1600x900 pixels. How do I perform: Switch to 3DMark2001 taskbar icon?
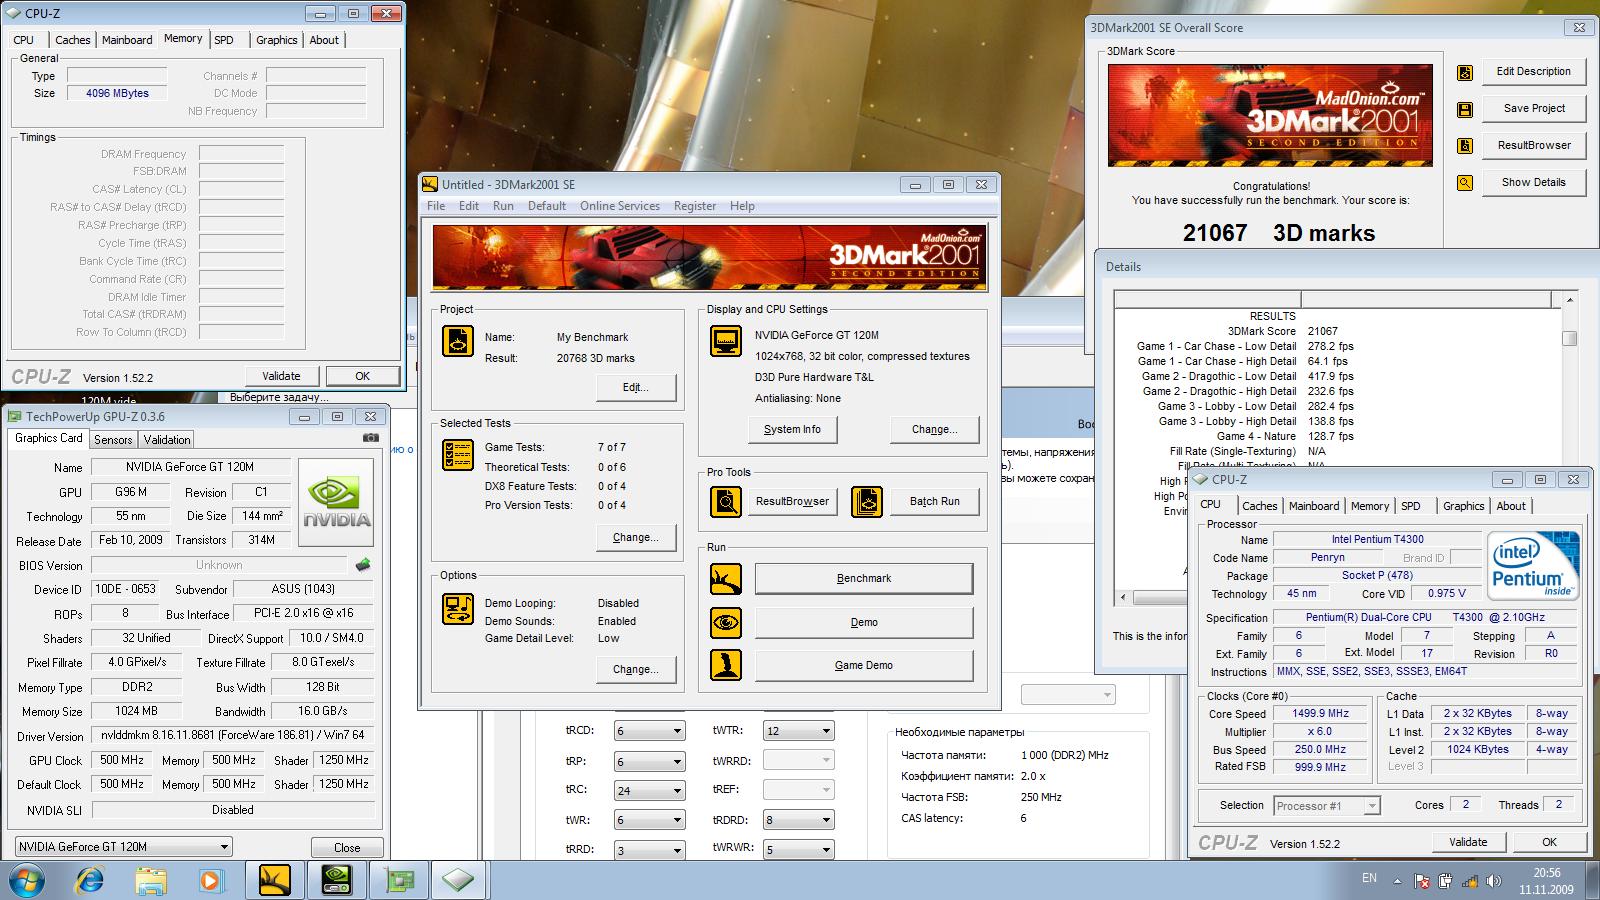pos(274,881)
